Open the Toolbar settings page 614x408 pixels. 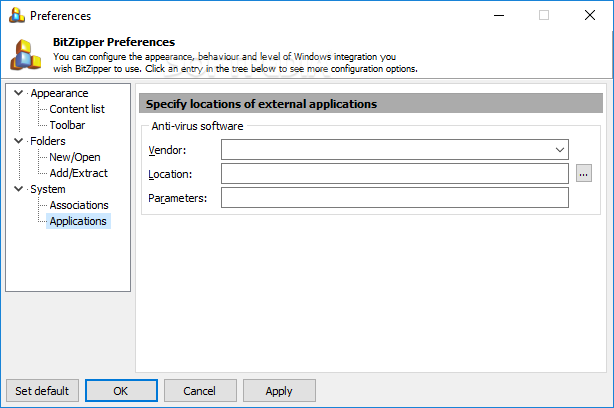tap(67, 125)
